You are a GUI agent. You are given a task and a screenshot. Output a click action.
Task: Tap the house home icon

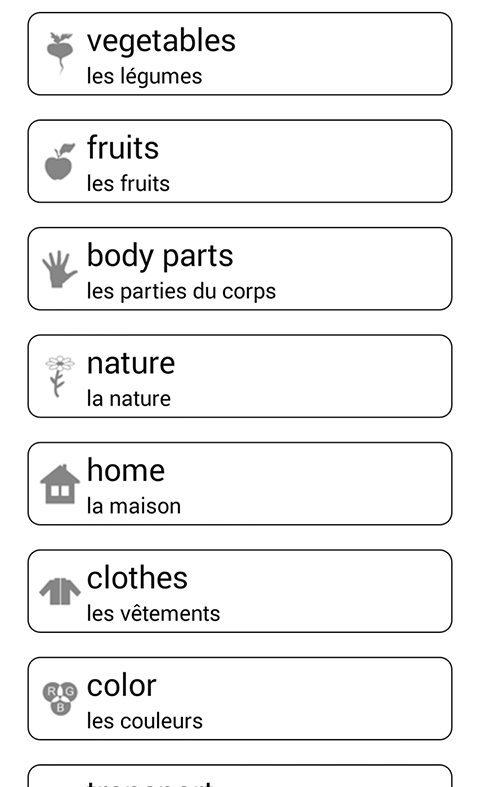[60, 484]
